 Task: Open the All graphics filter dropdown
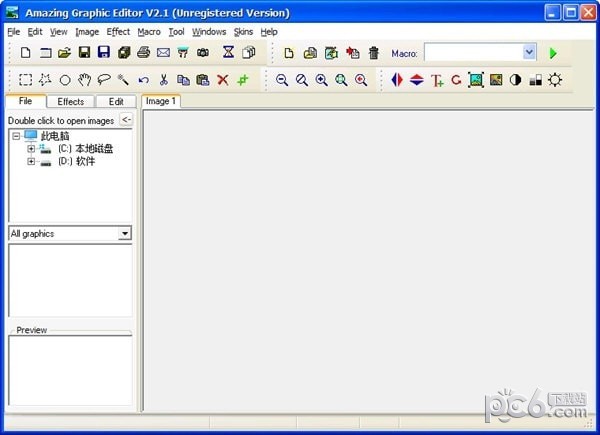point(125,233)
